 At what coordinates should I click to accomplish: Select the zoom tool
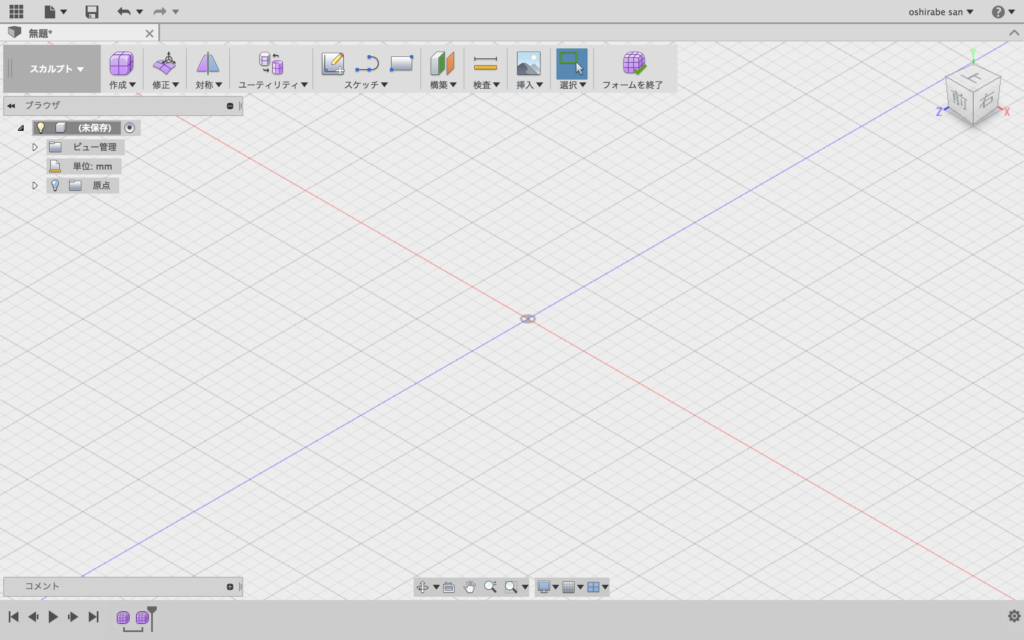pyautogui.click(x=490, y=587)
